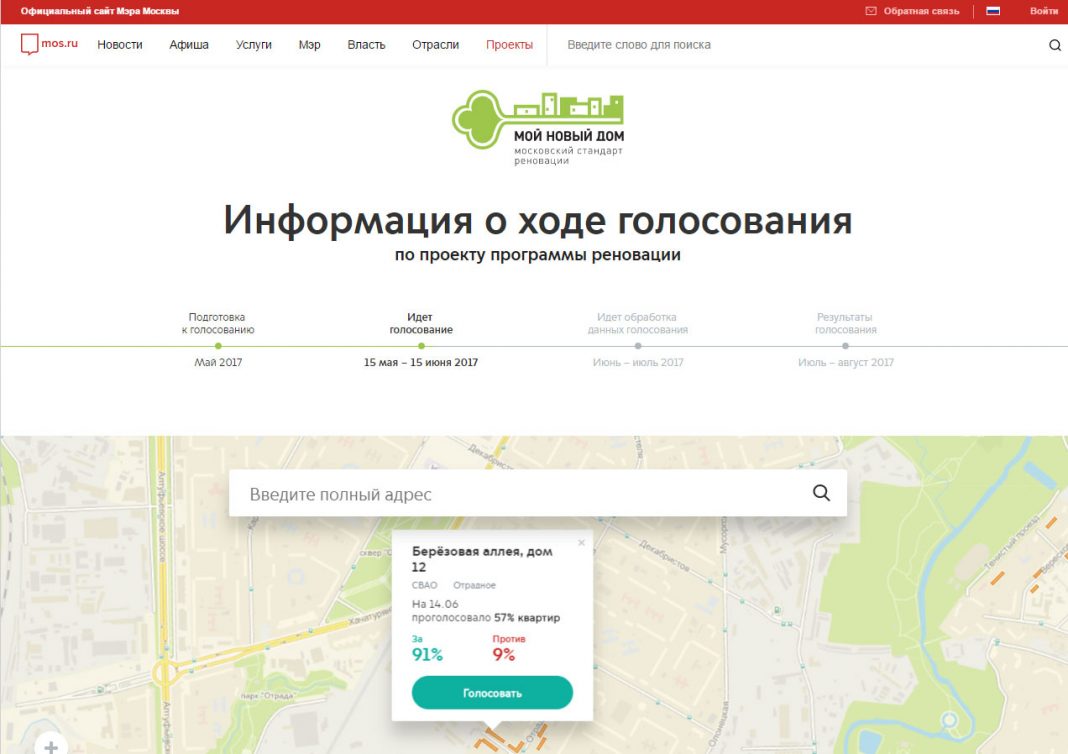Click the search icon in address field

[821, 493]
